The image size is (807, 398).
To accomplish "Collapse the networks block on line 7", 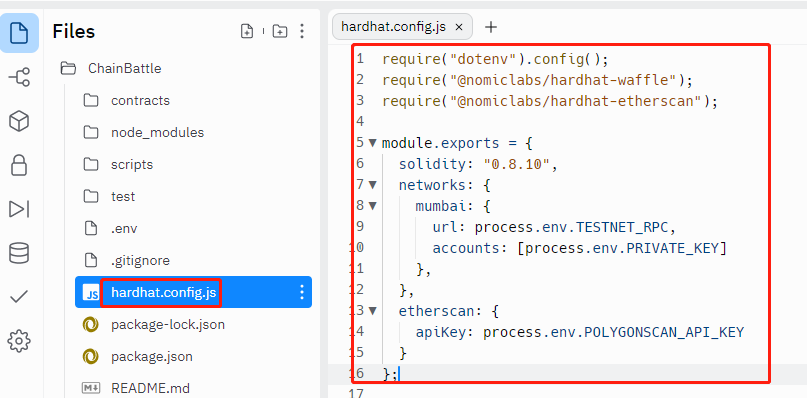I will (x=373, y=184).
